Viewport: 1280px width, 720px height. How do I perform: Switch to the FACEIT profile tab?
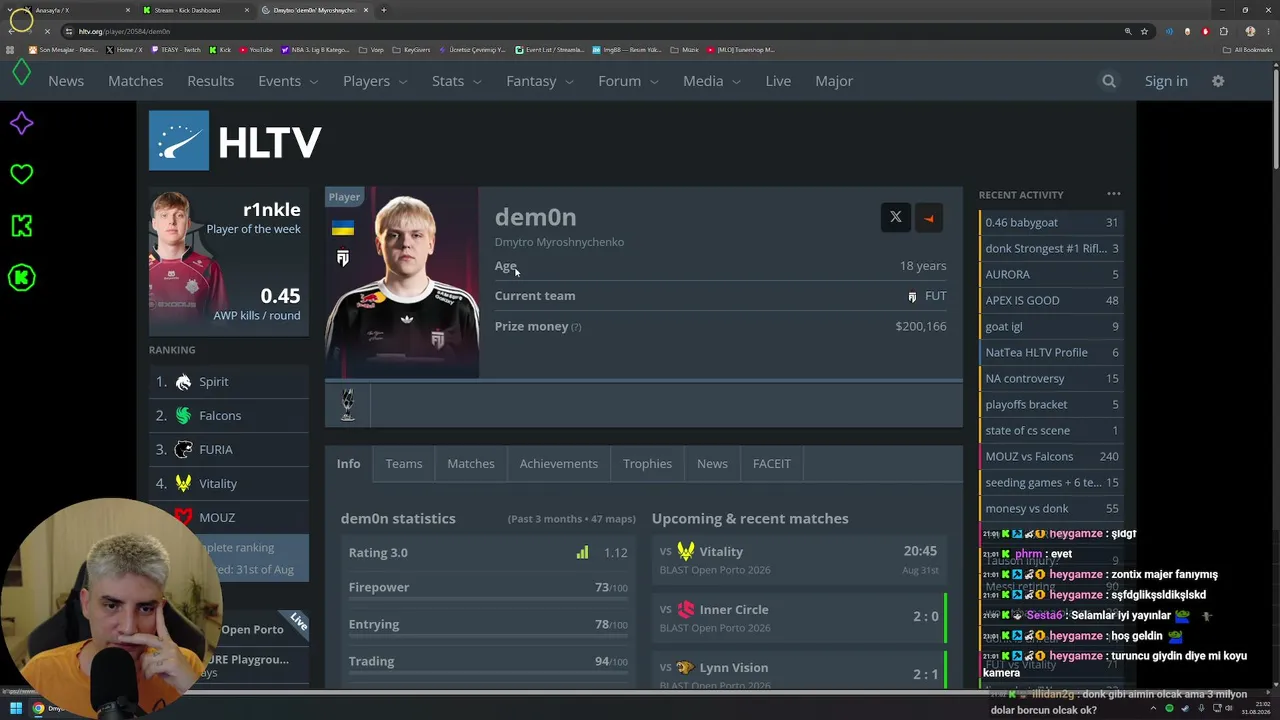click(x=772, y=464)
